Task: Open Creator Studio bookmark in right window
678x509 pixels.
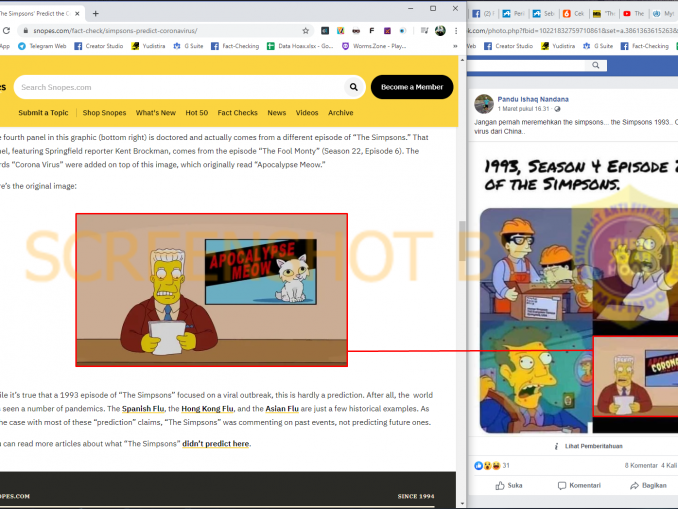Action: click(508, 46)
